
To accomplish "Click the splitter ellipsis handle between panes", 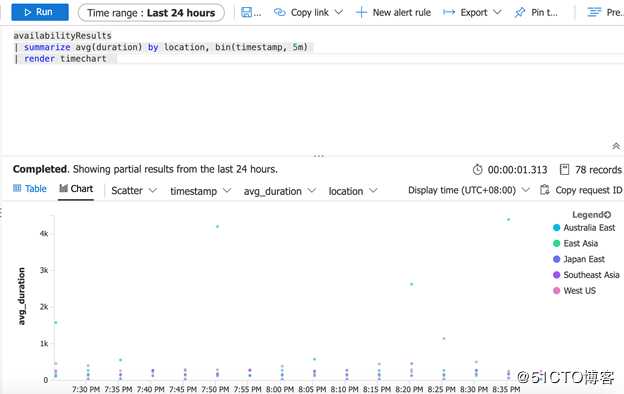I will (x=319, y=156).
